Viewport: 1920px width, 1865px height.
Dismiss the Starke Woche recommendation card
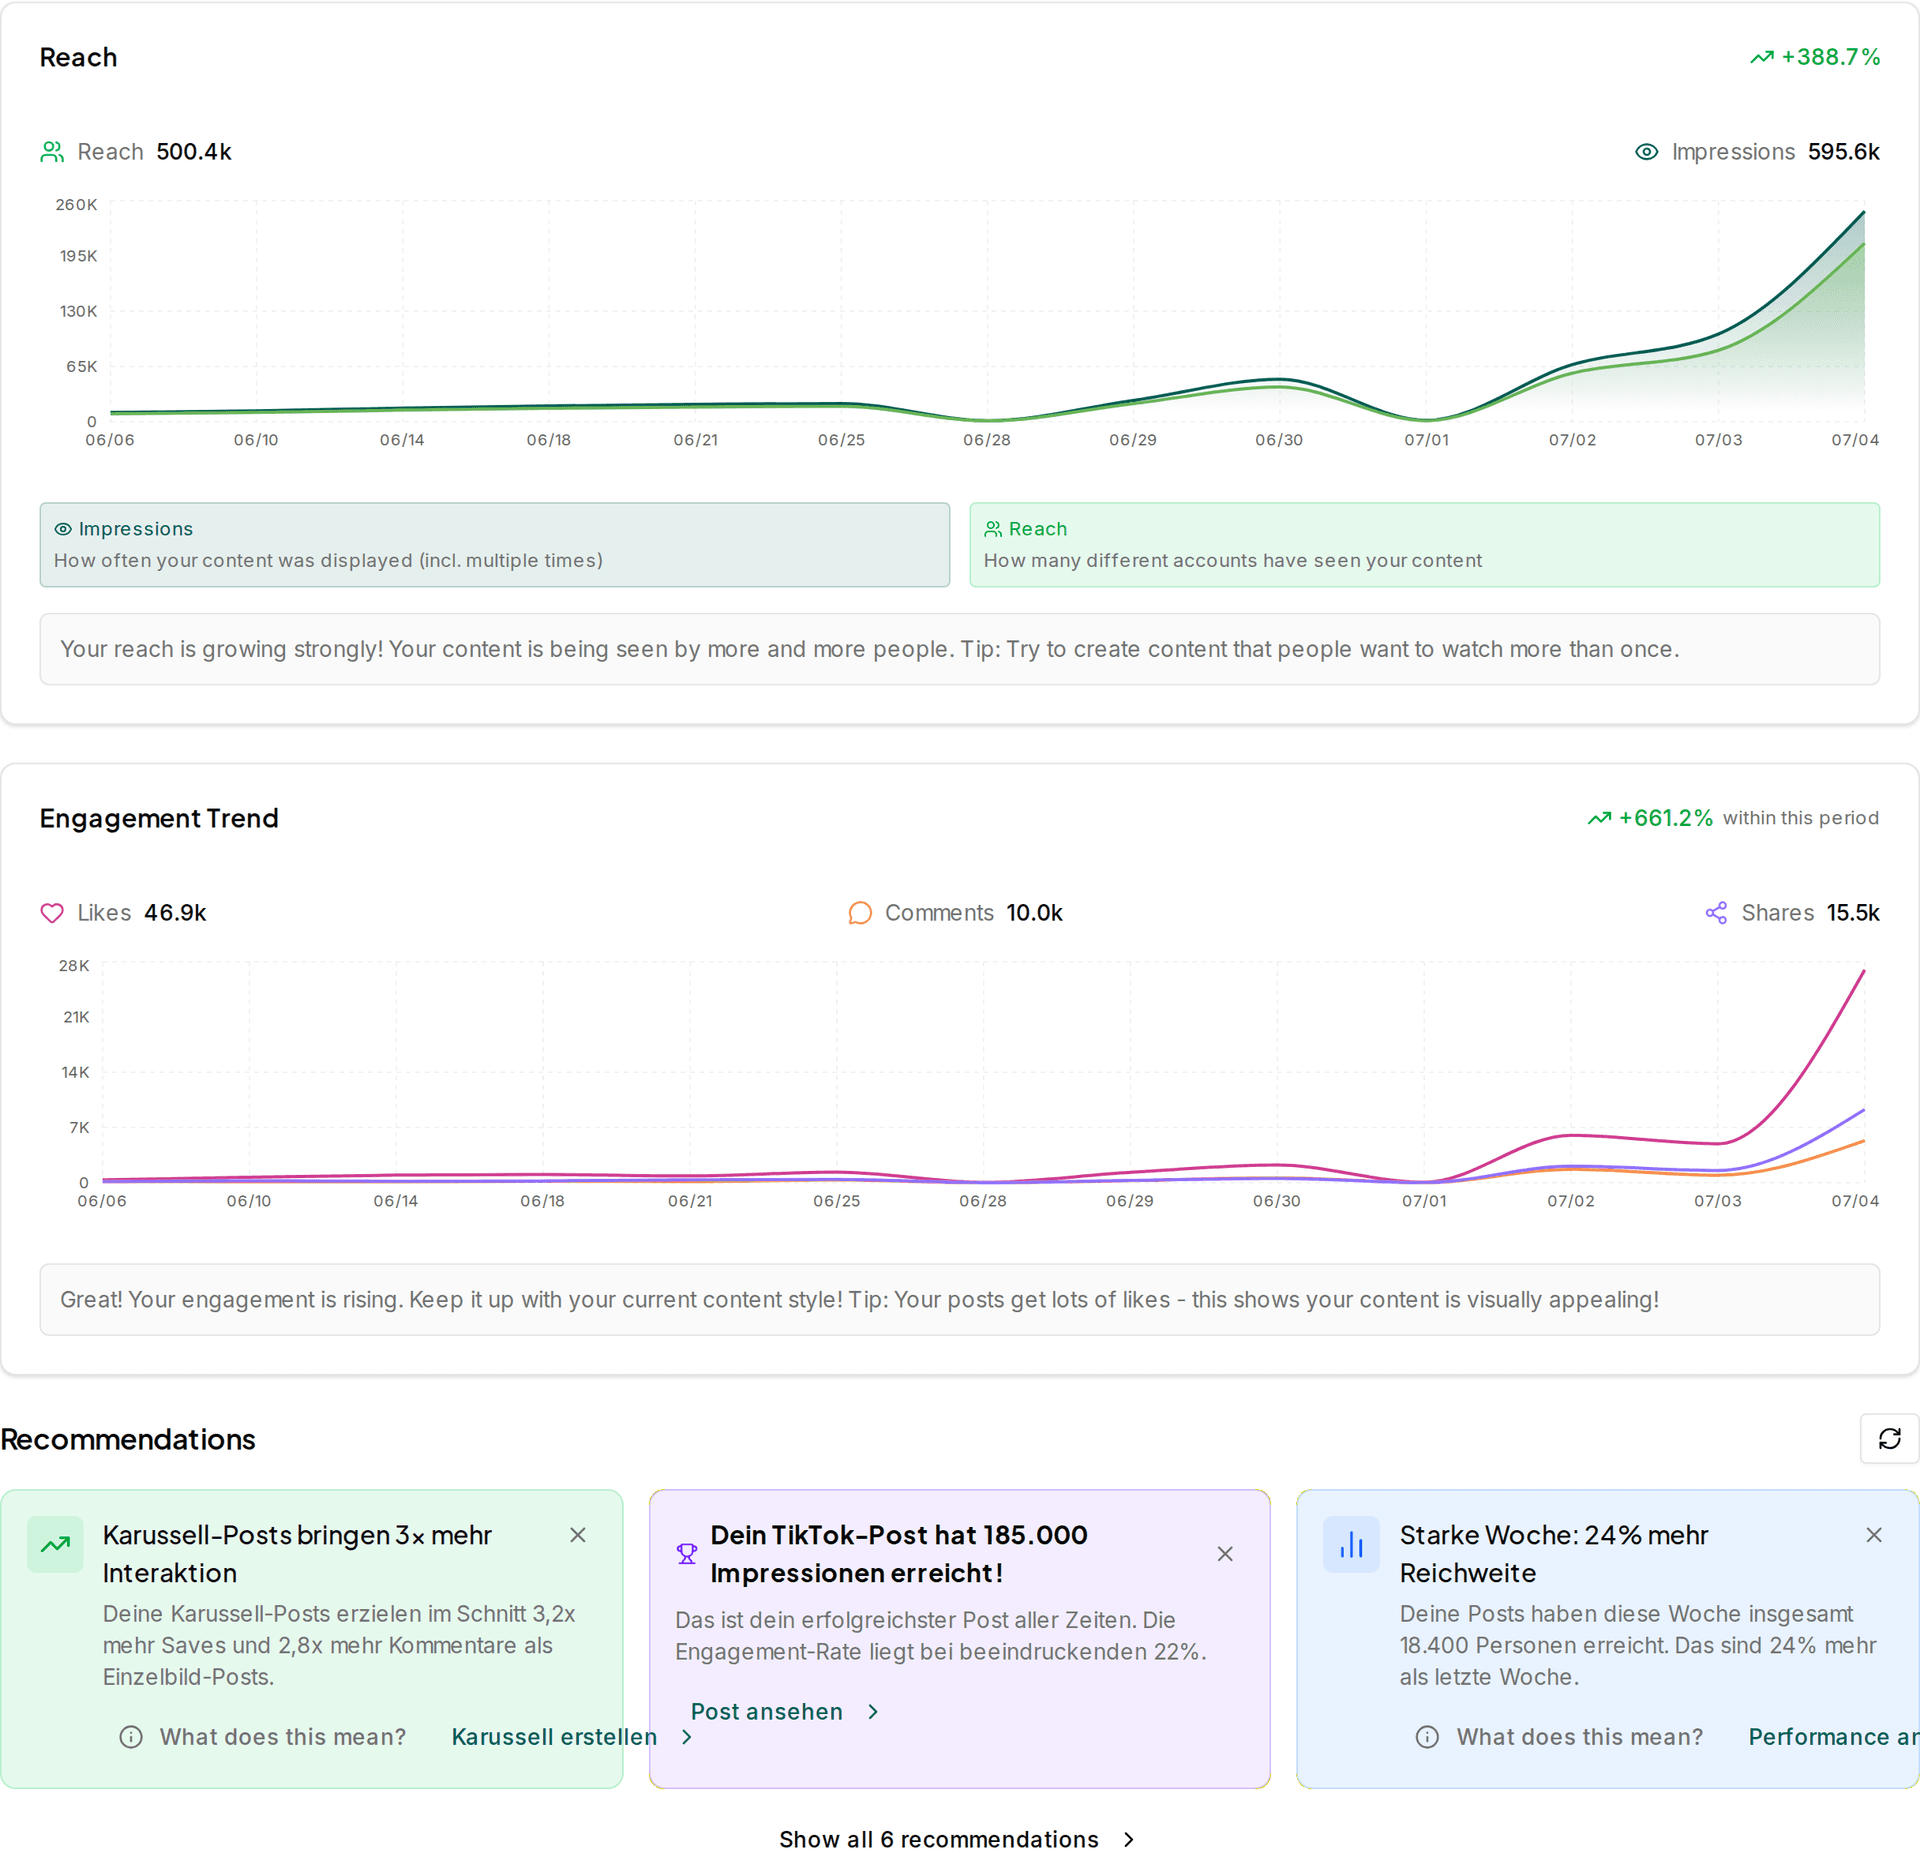(1874, 1535)
